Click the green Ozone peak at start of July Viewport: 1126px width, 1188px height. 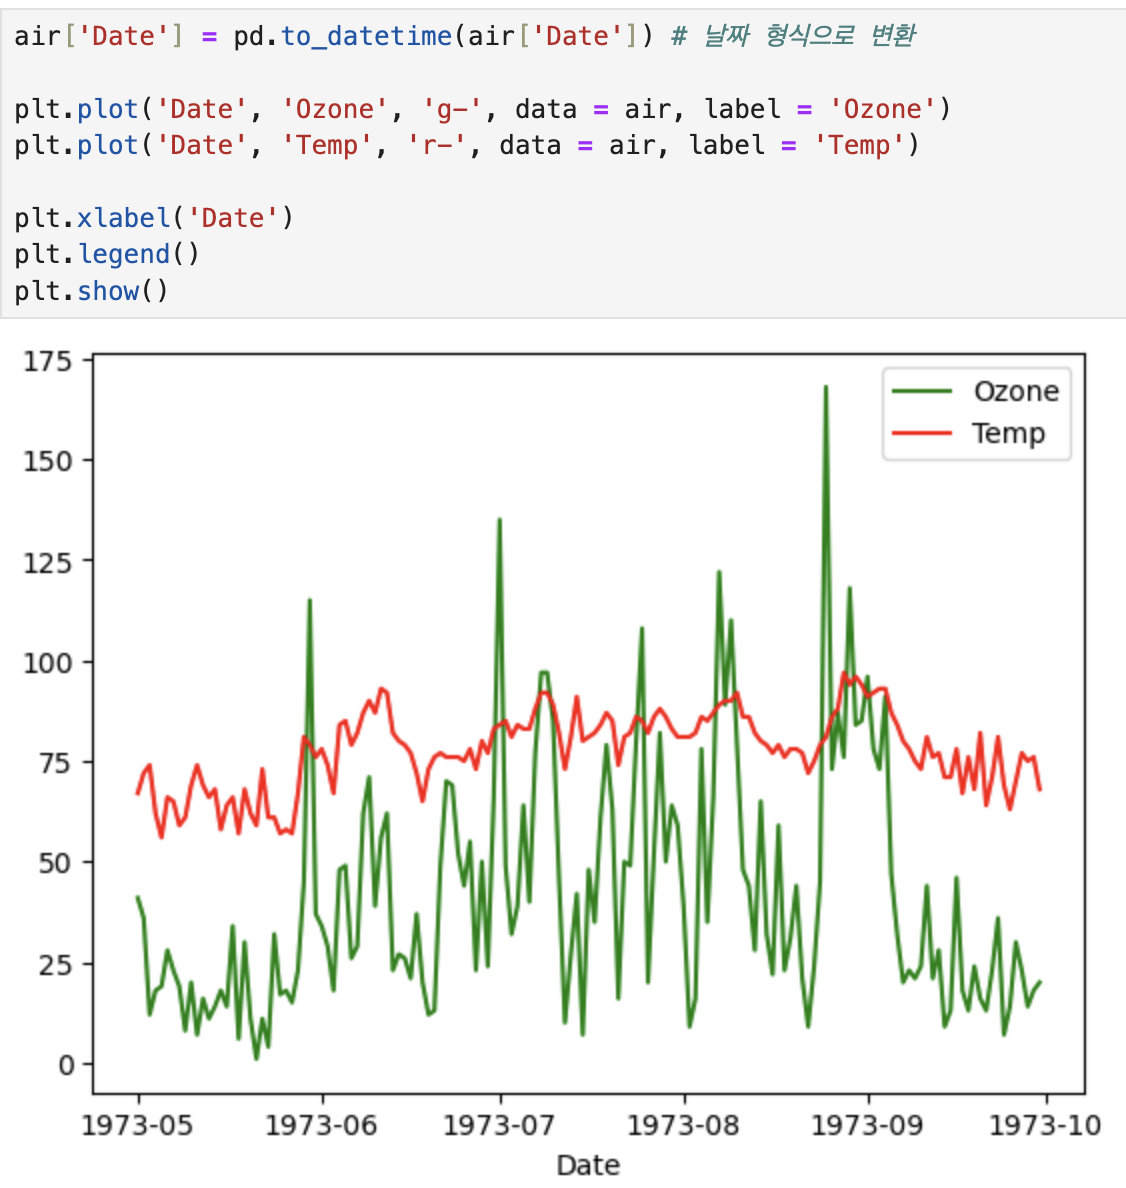[x=499, y=521]
